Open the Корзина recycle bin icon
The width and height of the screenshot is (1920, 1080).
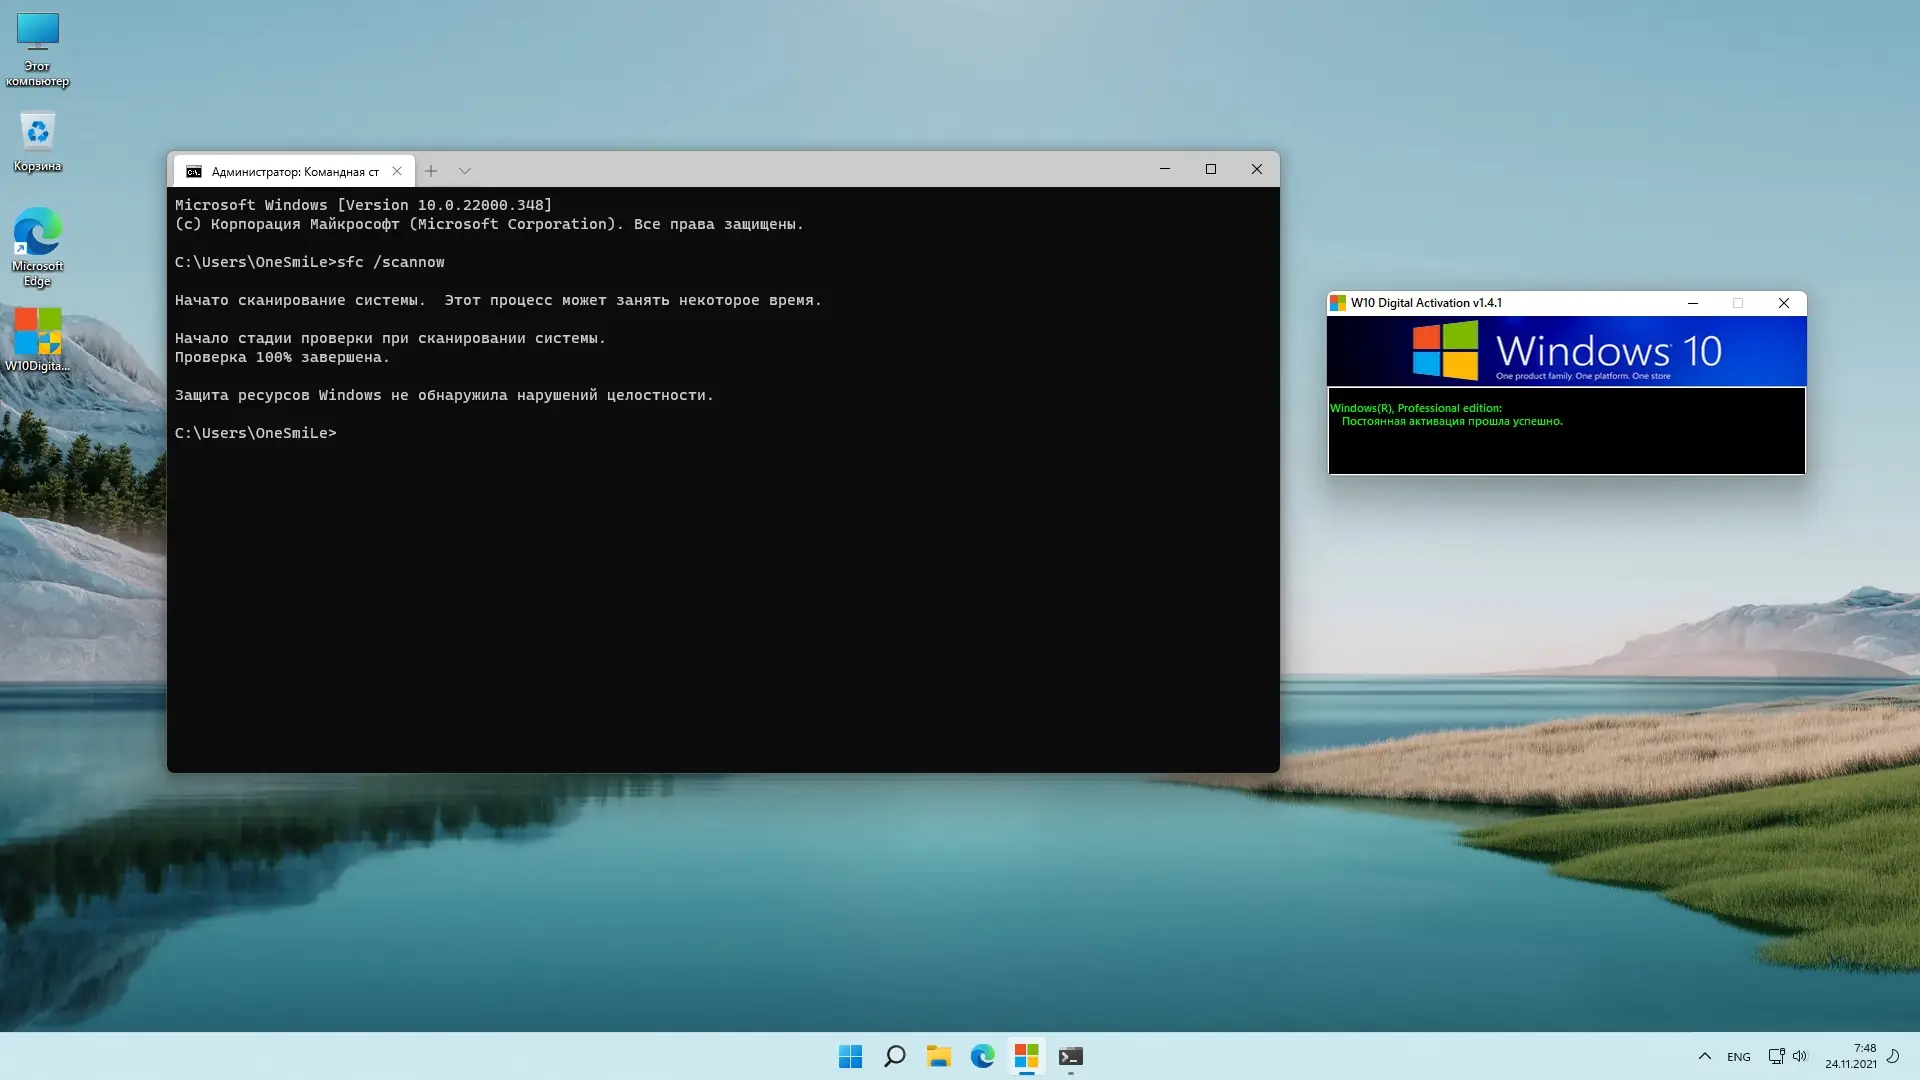[x=37, y=140]
